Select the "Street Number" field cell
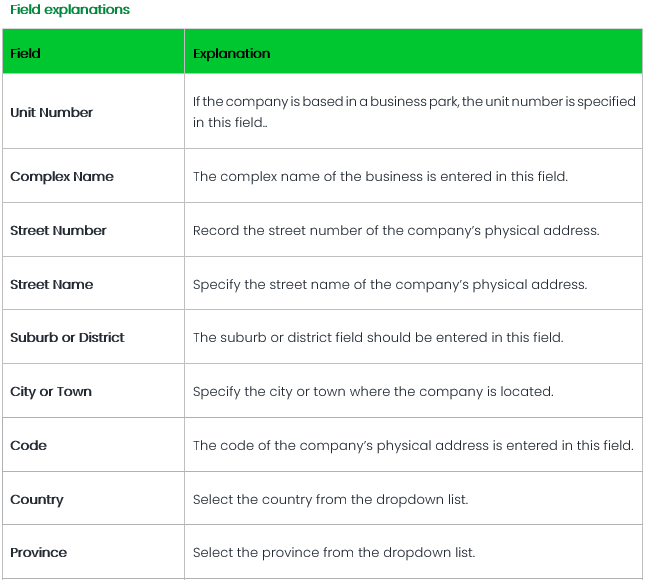This screenshot has height=580, width=645. (58, 230)
